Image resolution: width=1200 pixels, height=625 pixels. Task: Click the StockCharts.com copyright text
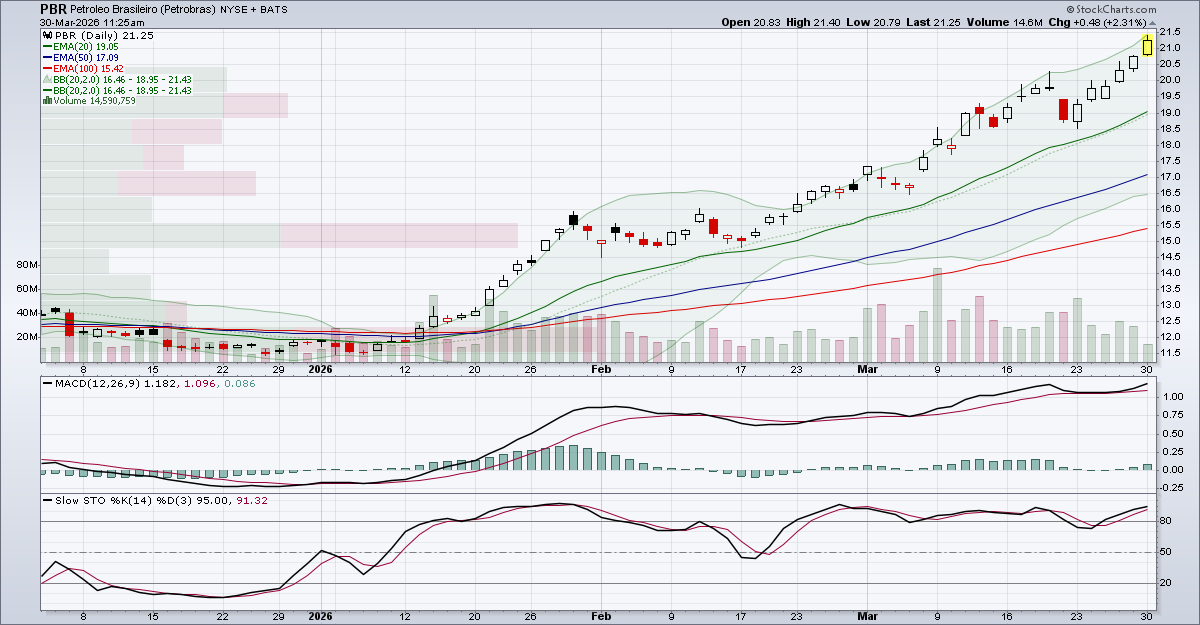[1114, 8]
